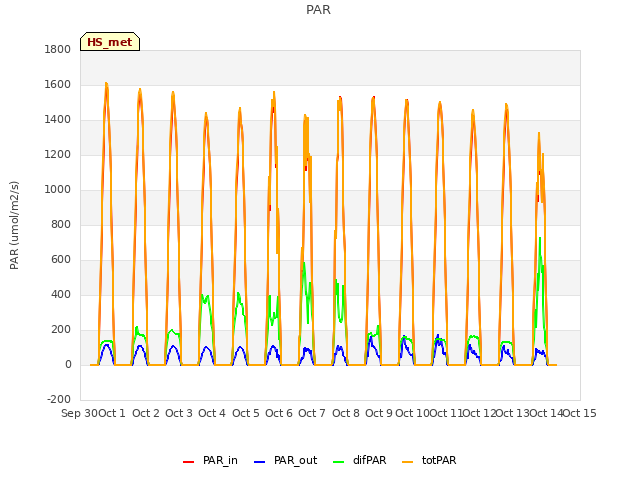Click the Oct 14 green difPAR spike
Viewport: 640px width, 480px height.
pos(540,239)
